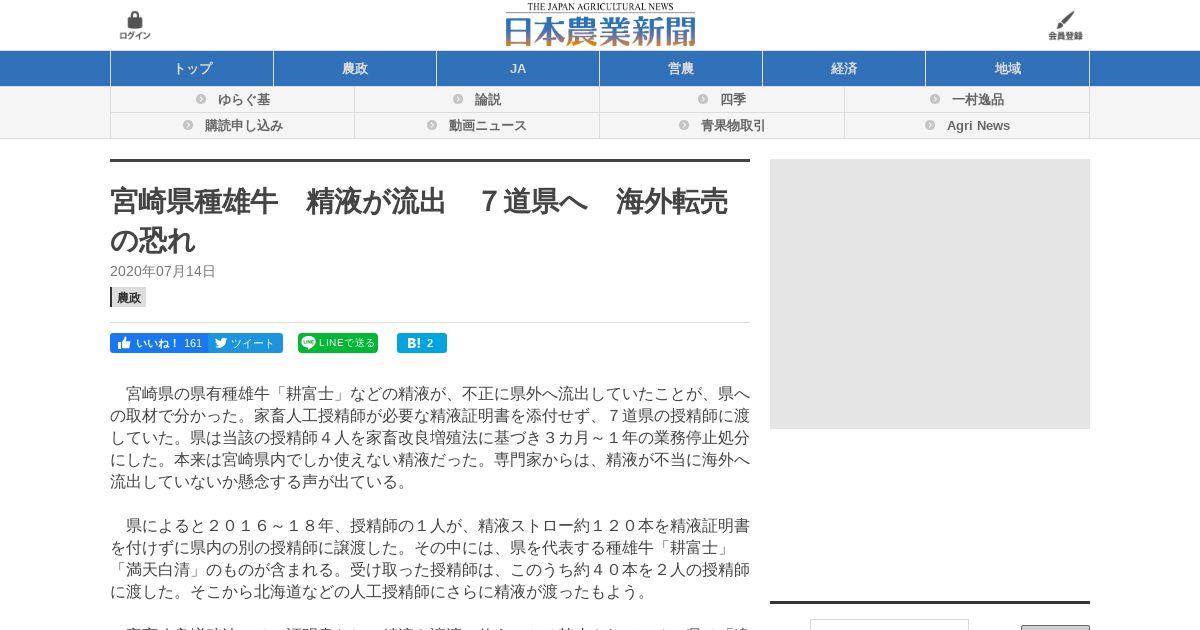Screen dimensions: 1200x630
Task: Click the article headline 宮崎県種雄牛
Action: pyautogui.click(x=419, y=220)
